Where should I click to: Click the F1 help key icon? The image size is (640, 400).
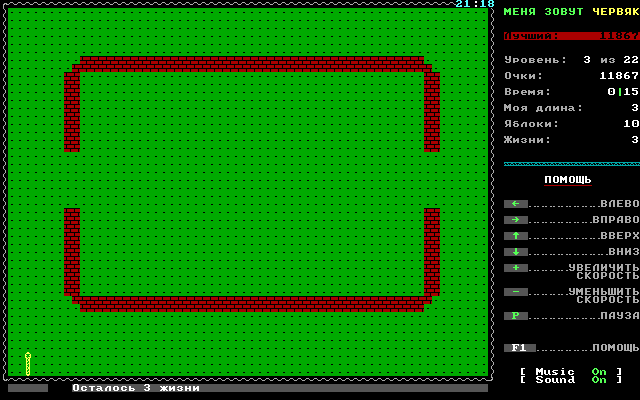[x=520, y=348]
